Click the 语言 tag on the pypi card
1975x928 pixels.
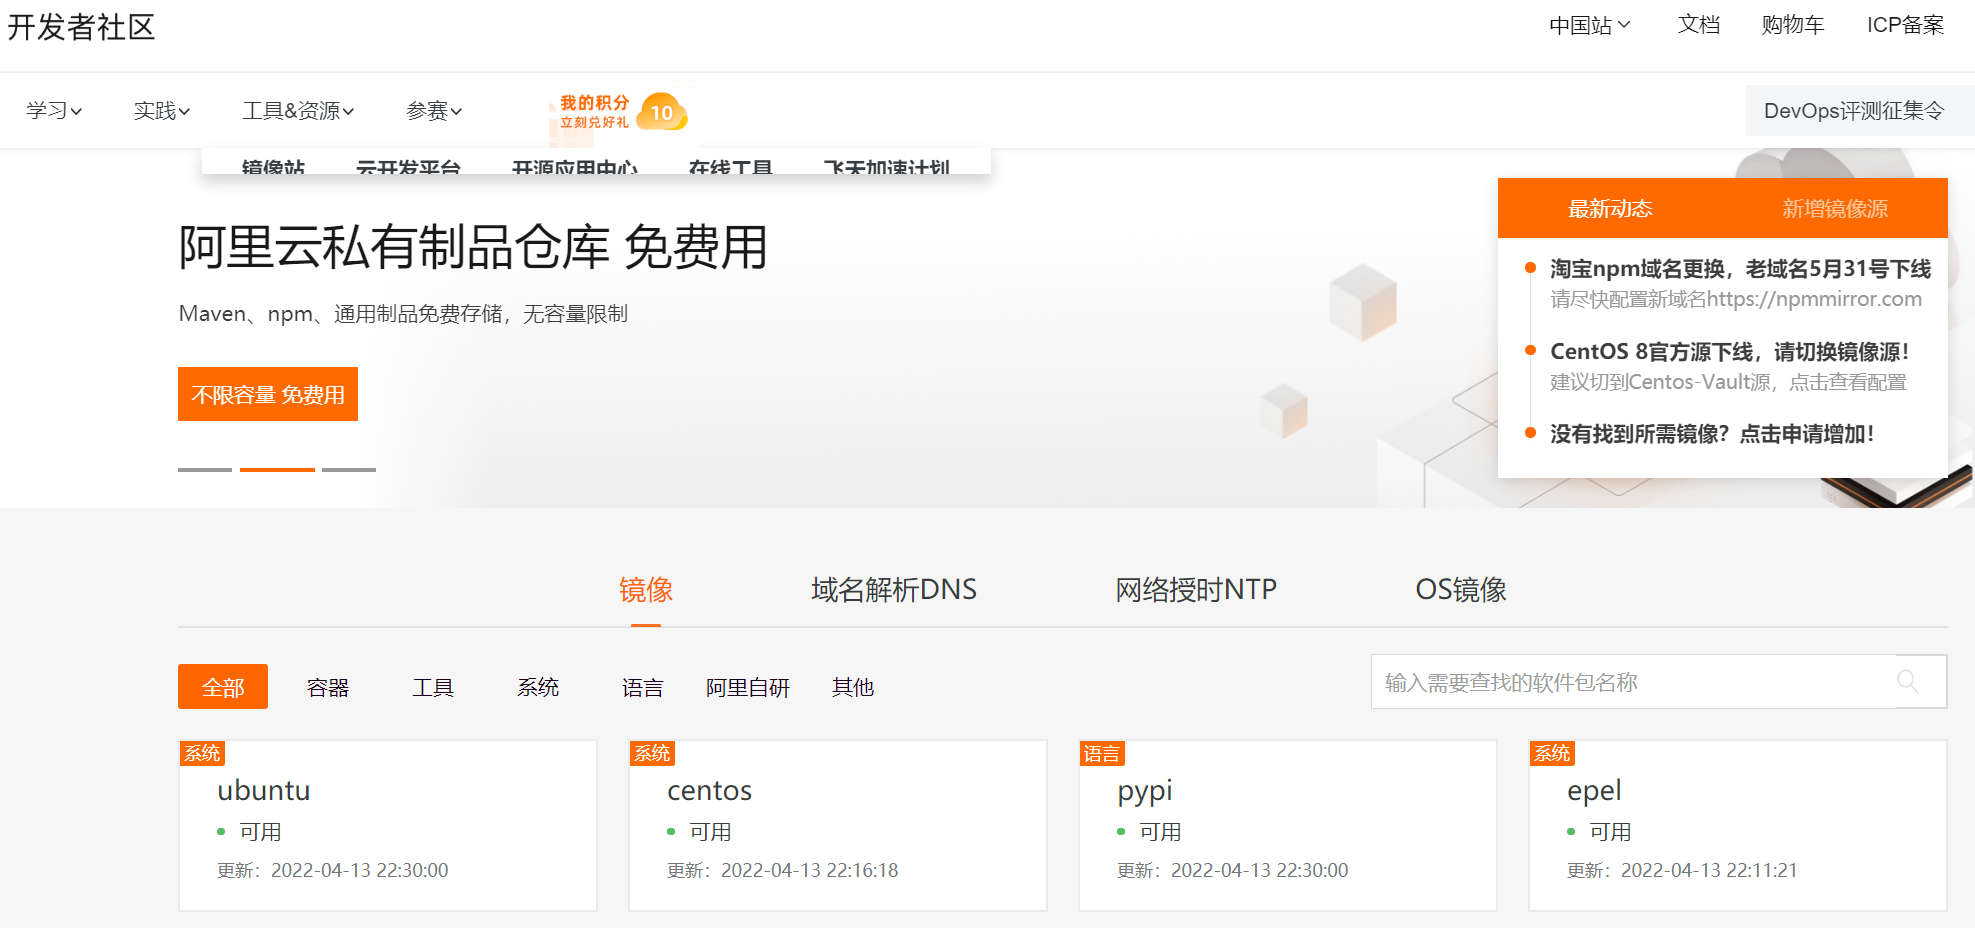tap(1102, 753)
